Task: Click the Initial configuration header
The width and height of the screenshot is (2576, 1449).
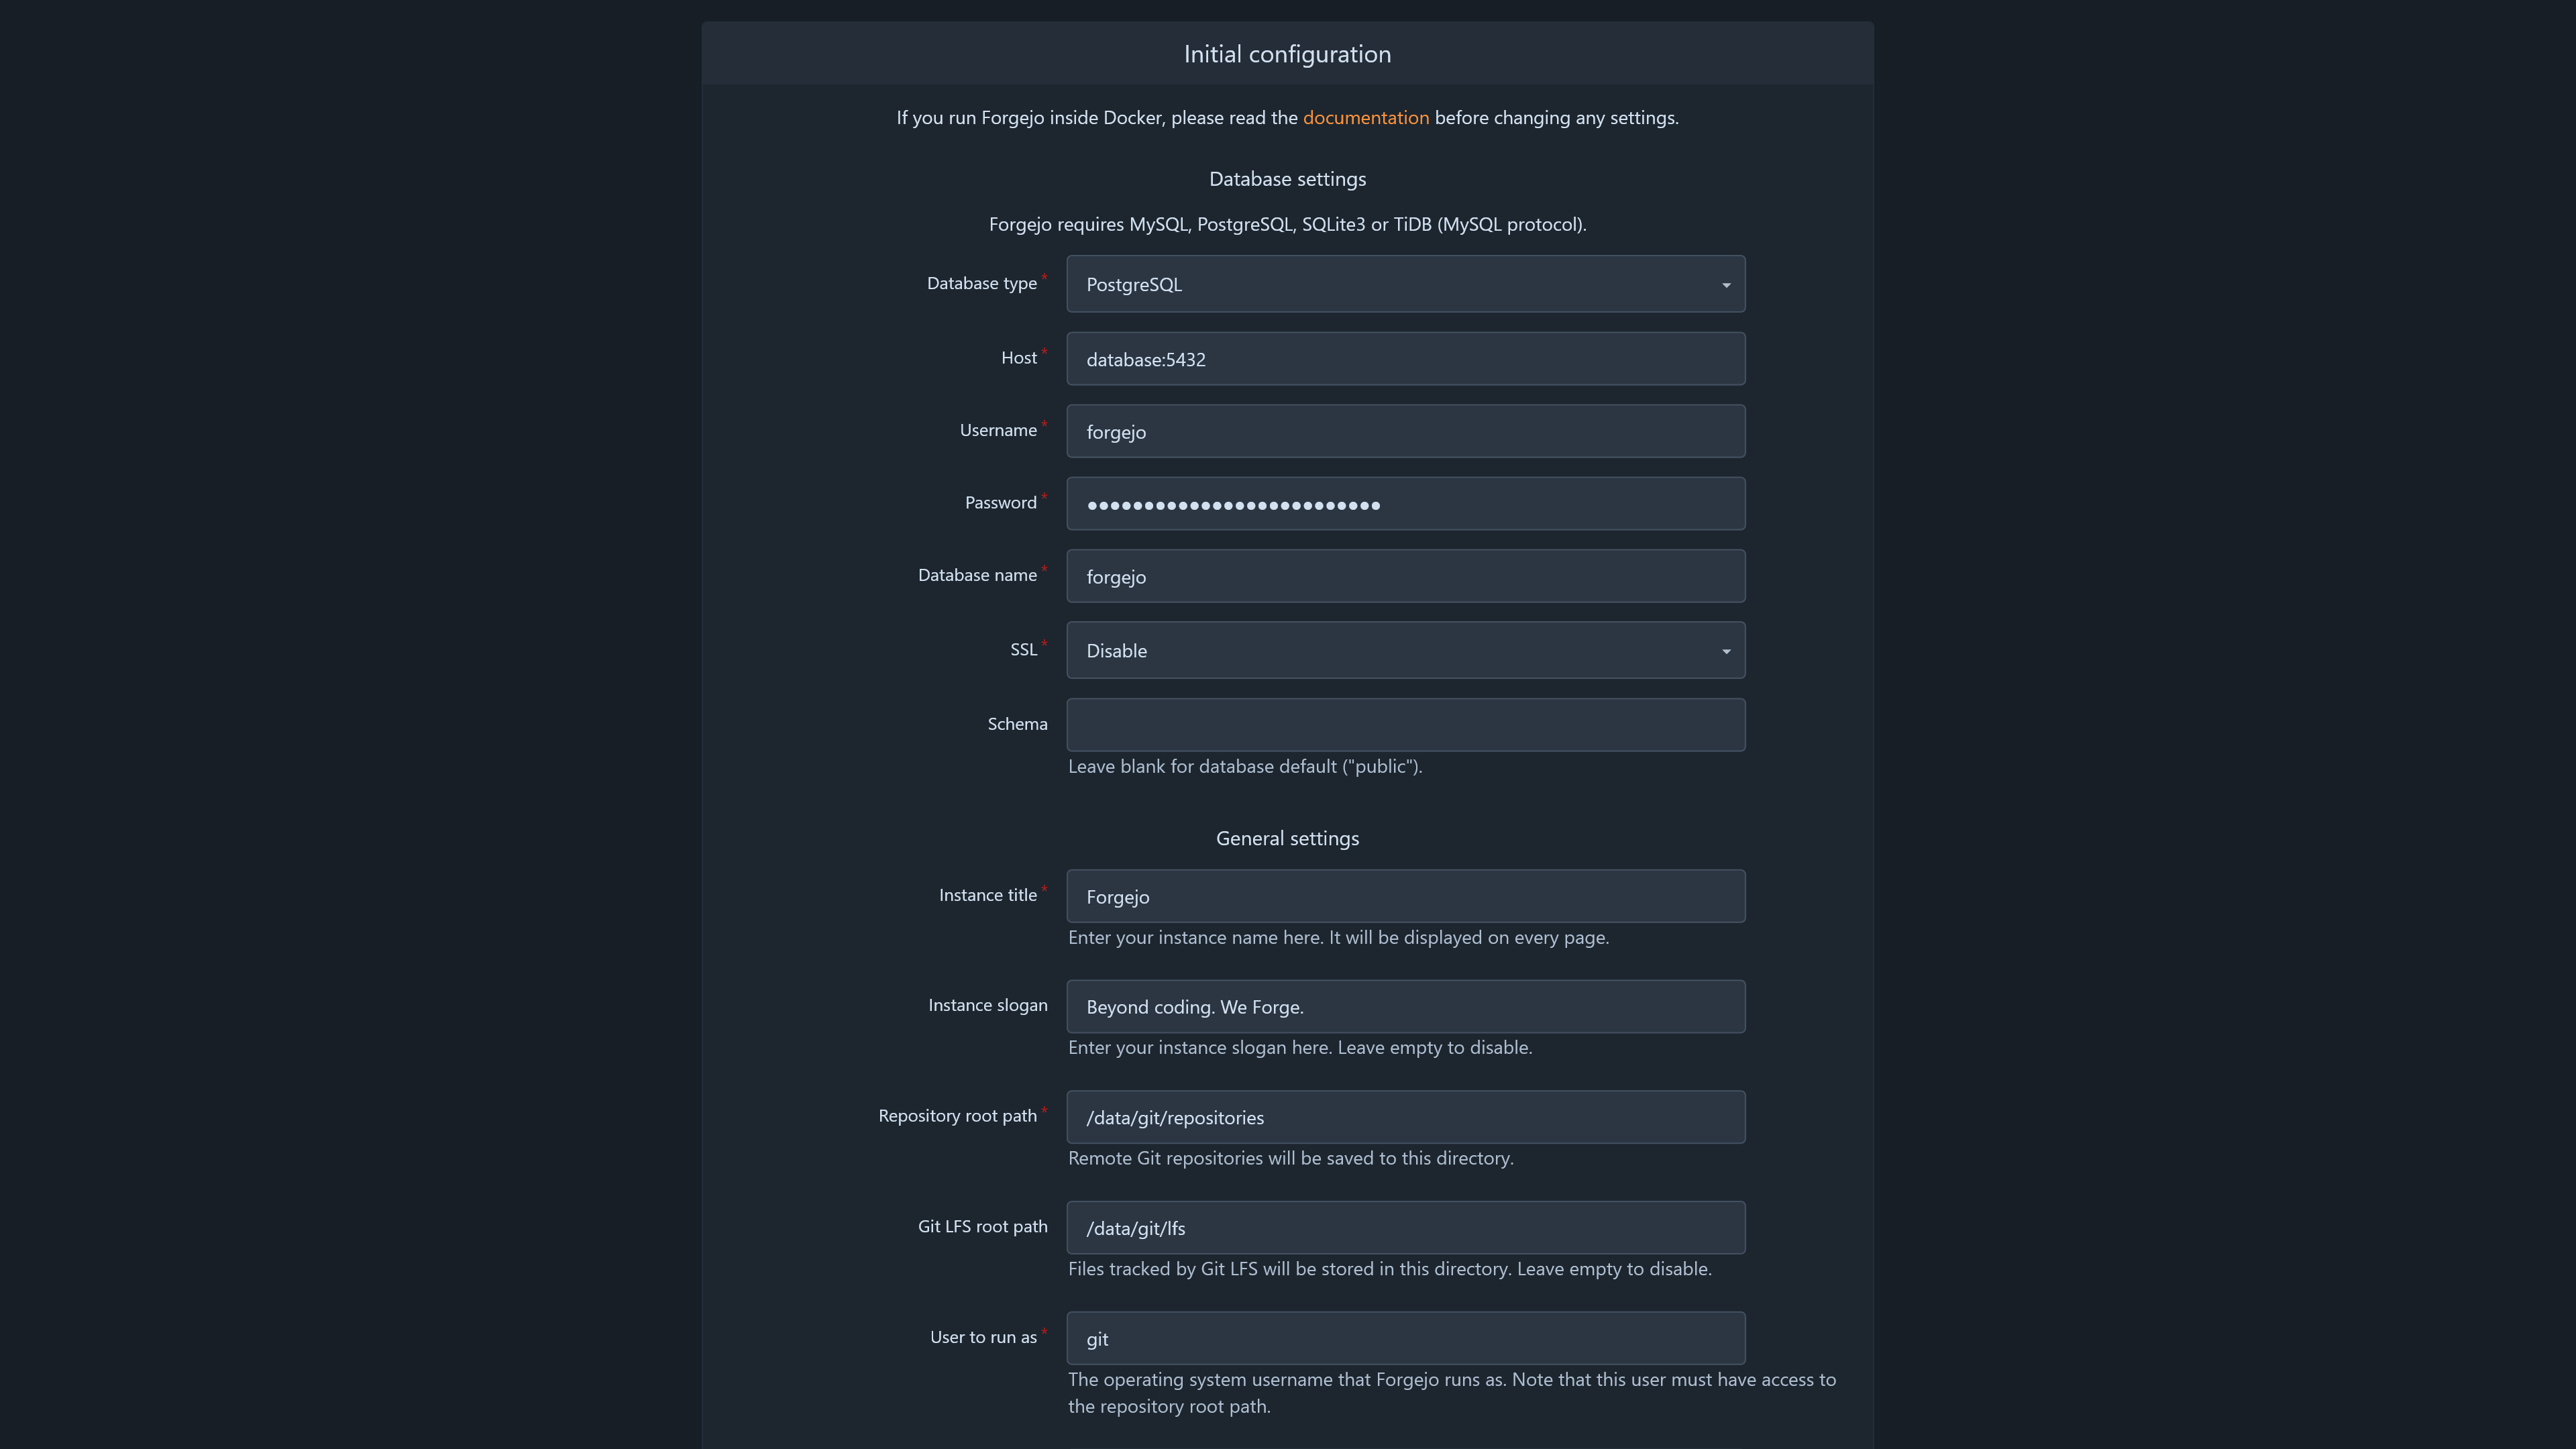Action: point(1287,54)
